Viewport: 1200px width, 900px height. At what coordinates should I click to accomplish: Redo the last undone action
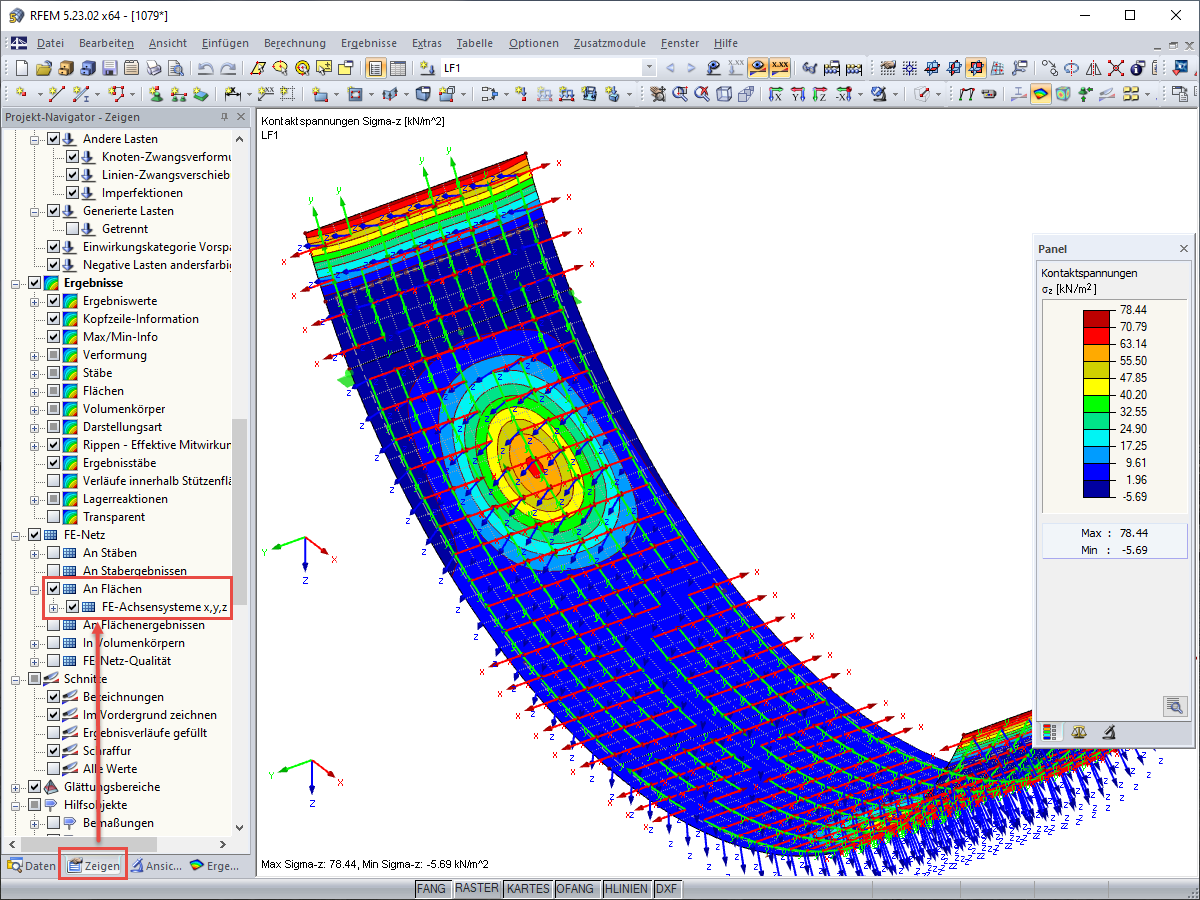point(228,68)
